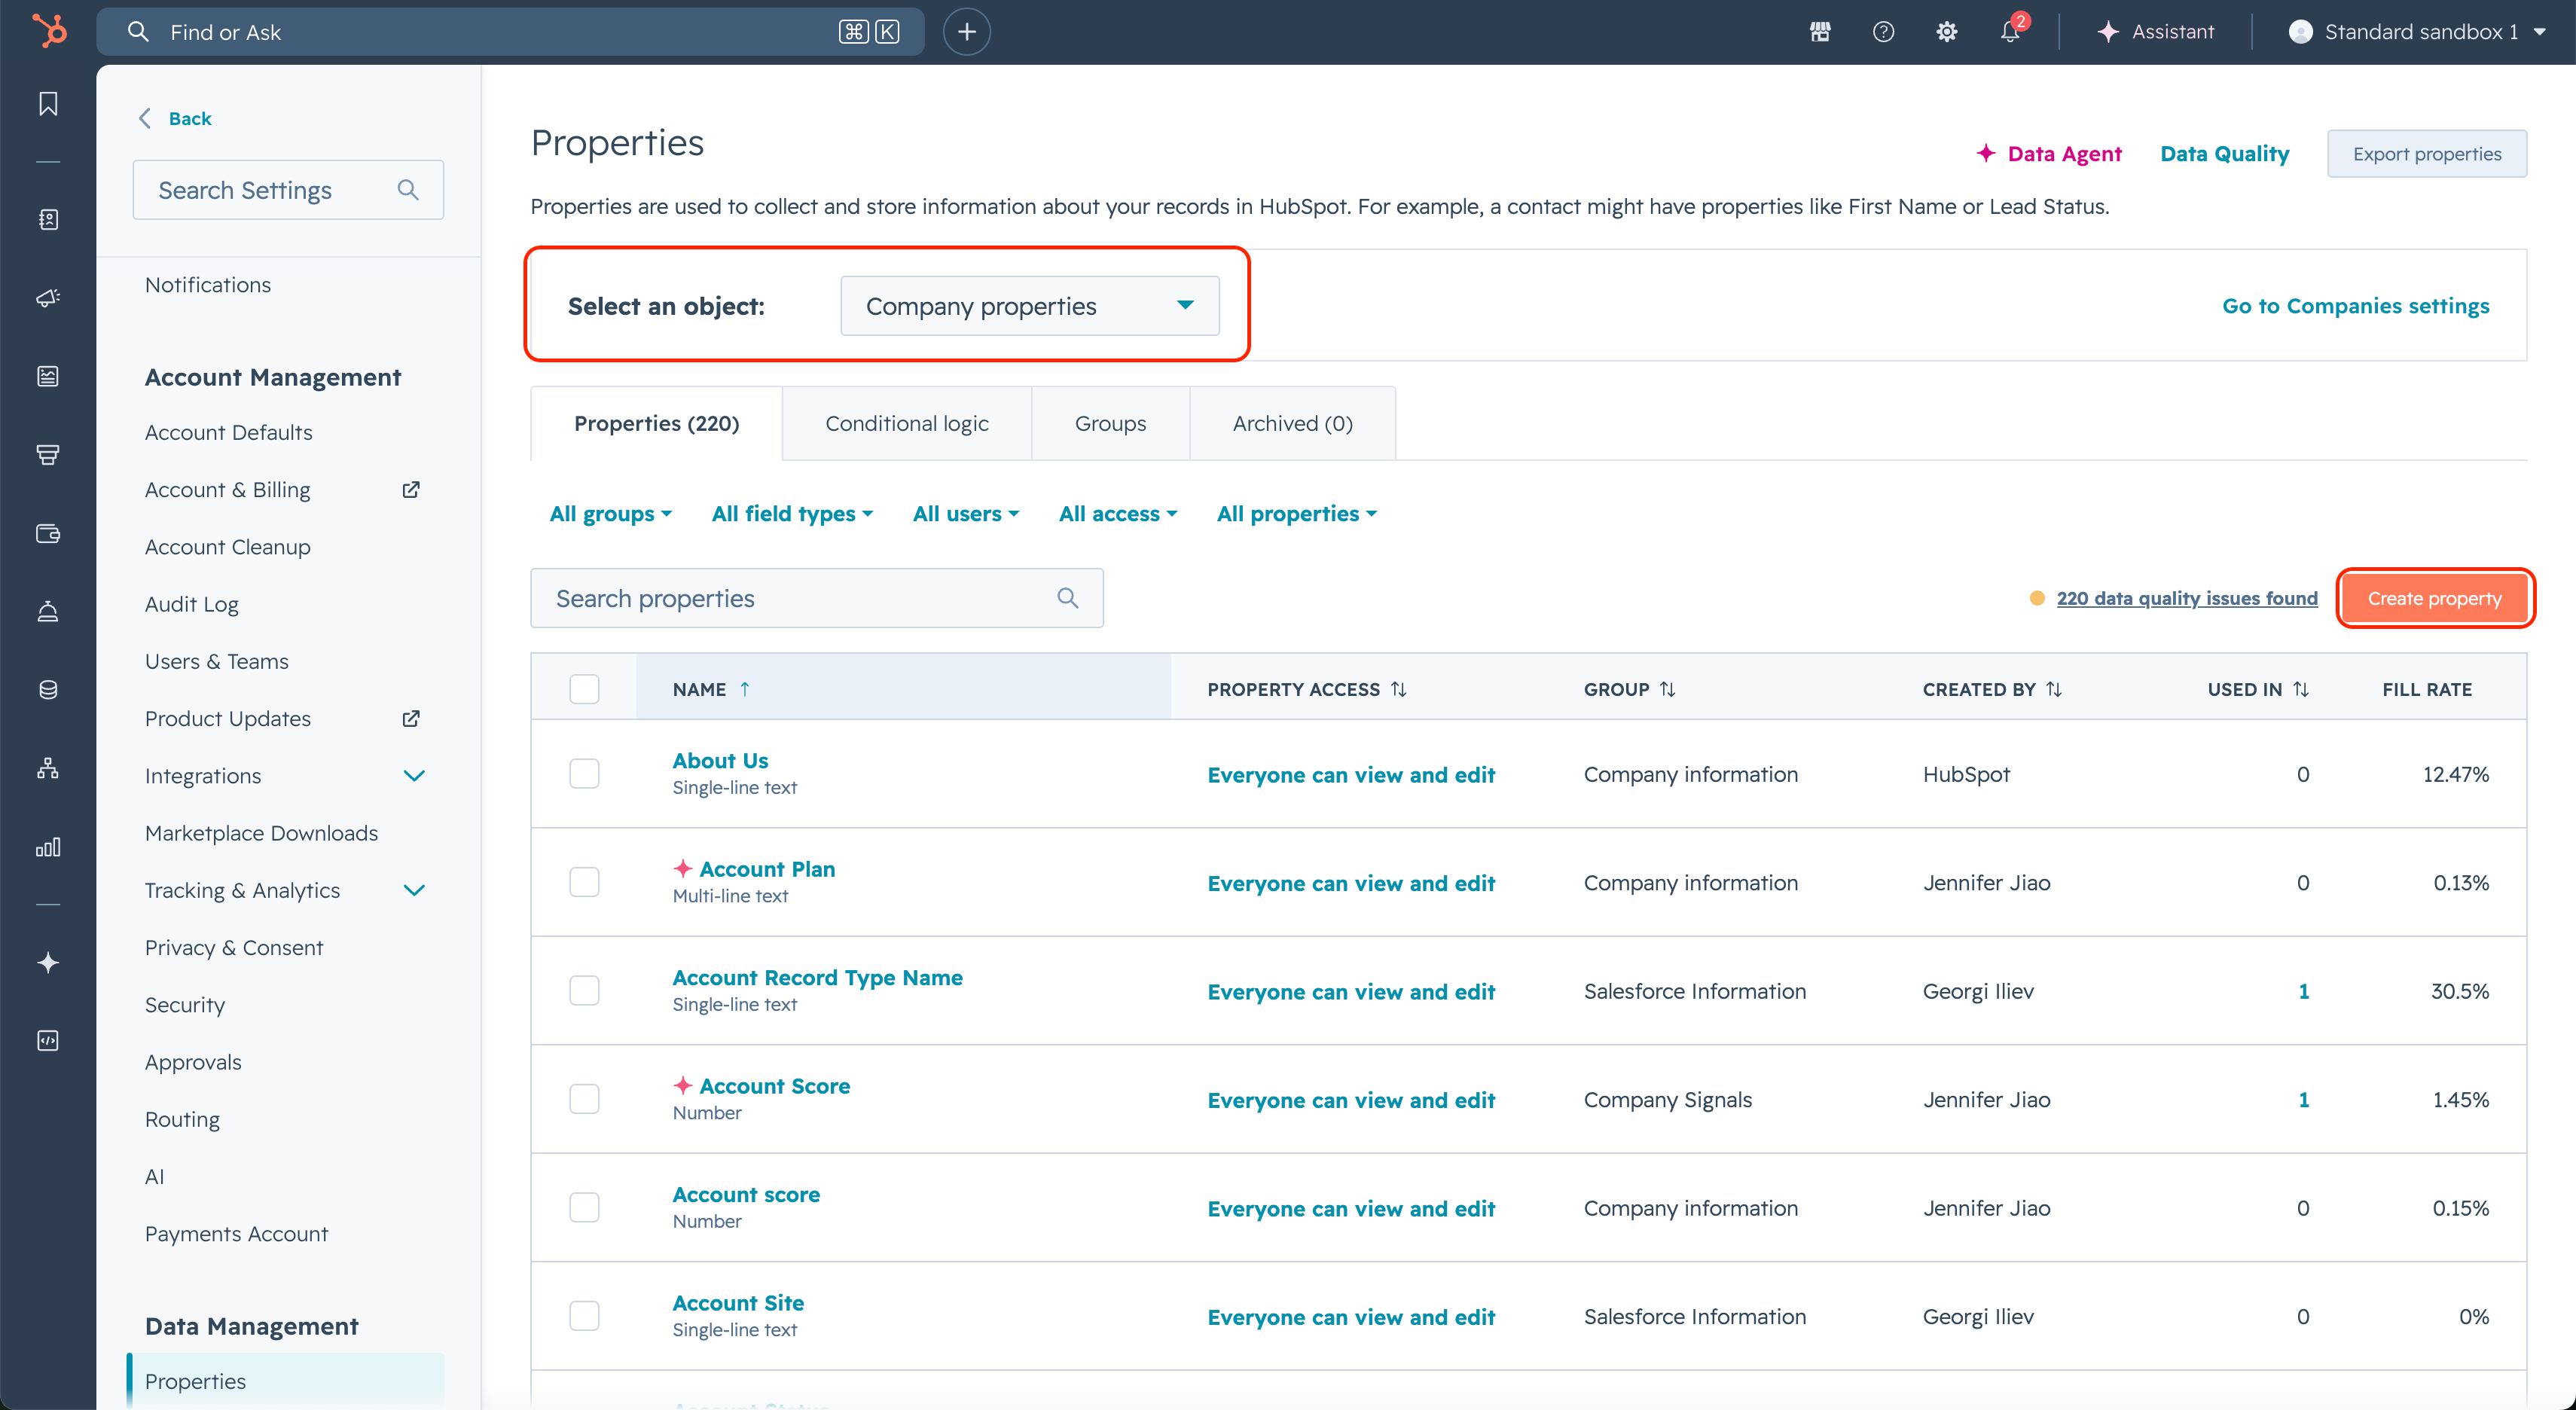2576x1410 pixels.
Task: Check the About Us row checkbox
Action: (584, 773)
